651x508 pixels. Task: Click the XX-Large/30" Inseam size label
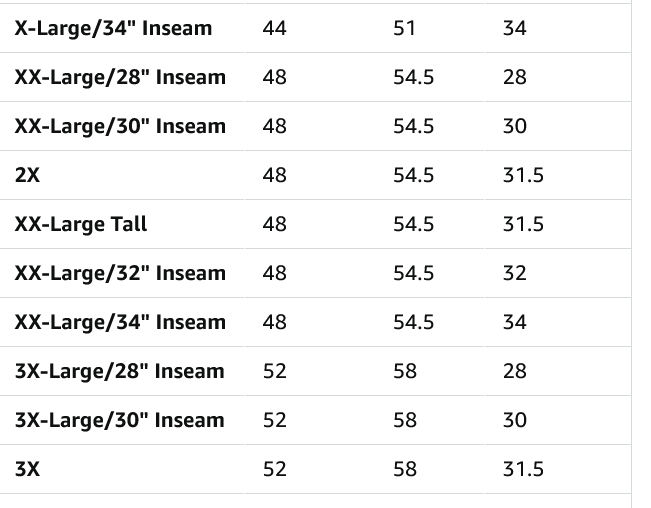120,126
